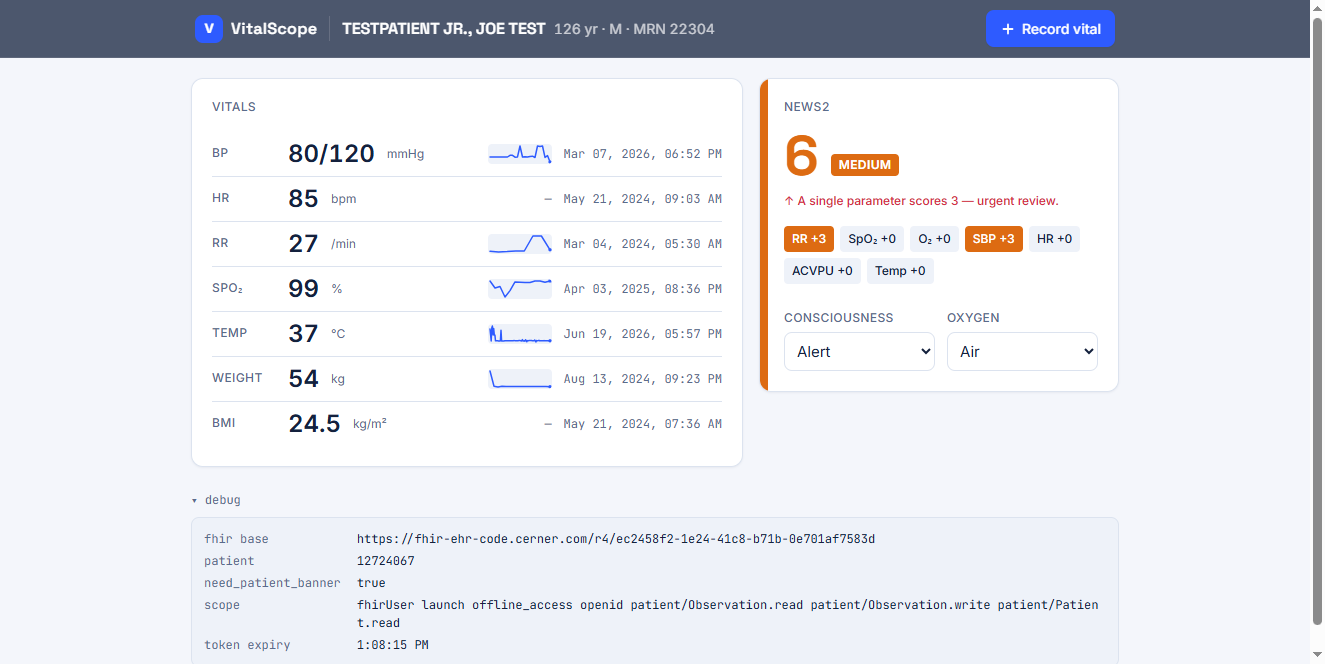Click the SPO₂ timestamp Apr 03, 2025

(x=643, y=289)
